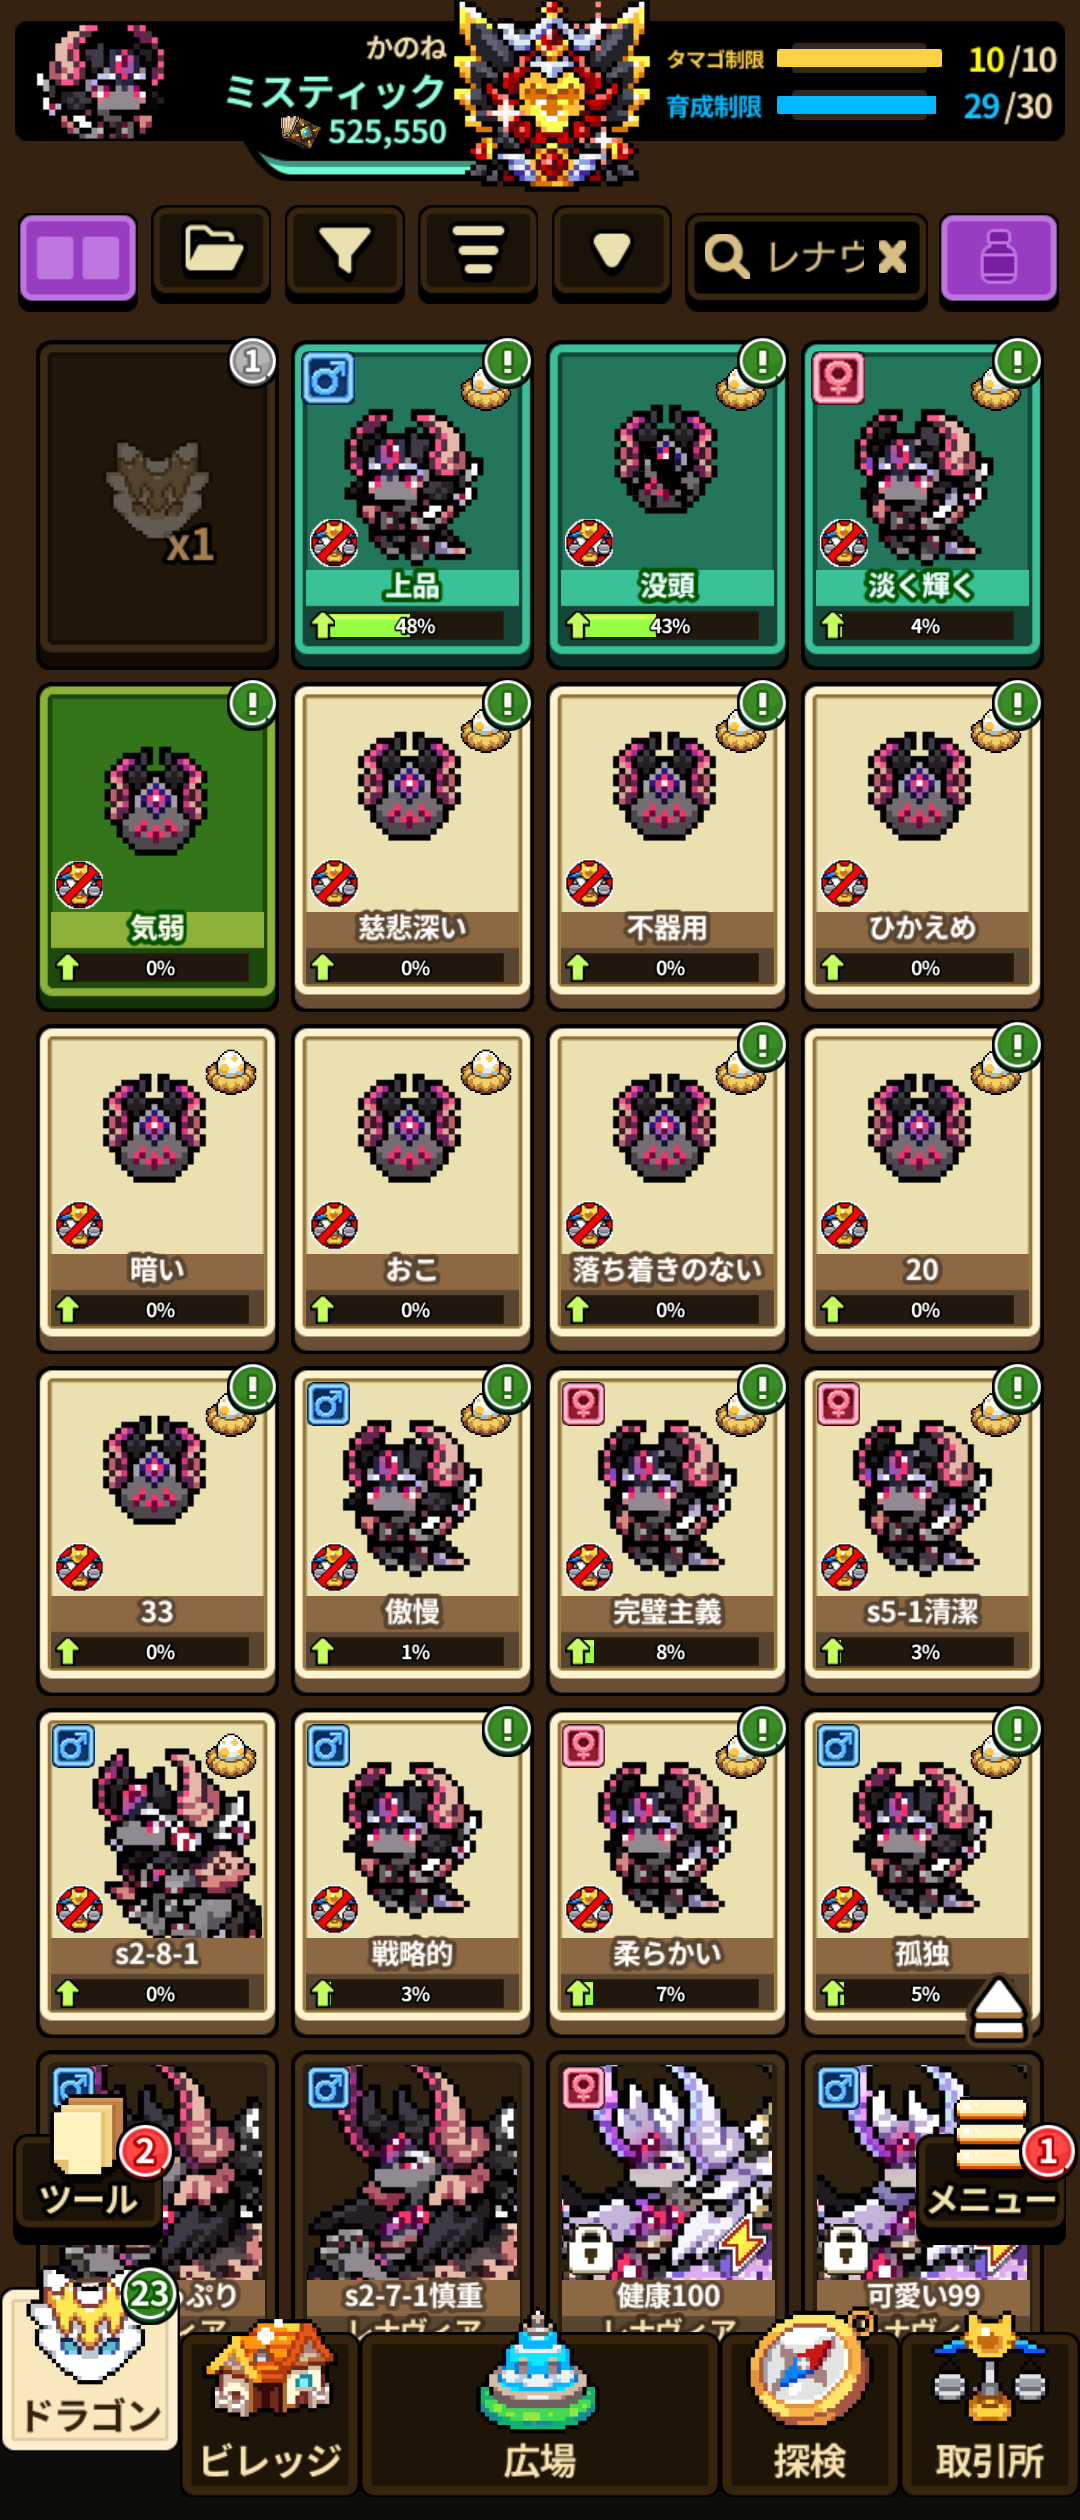
Task: Tap male gender icon on 傲慢 card
Action: click(329, 1404)
